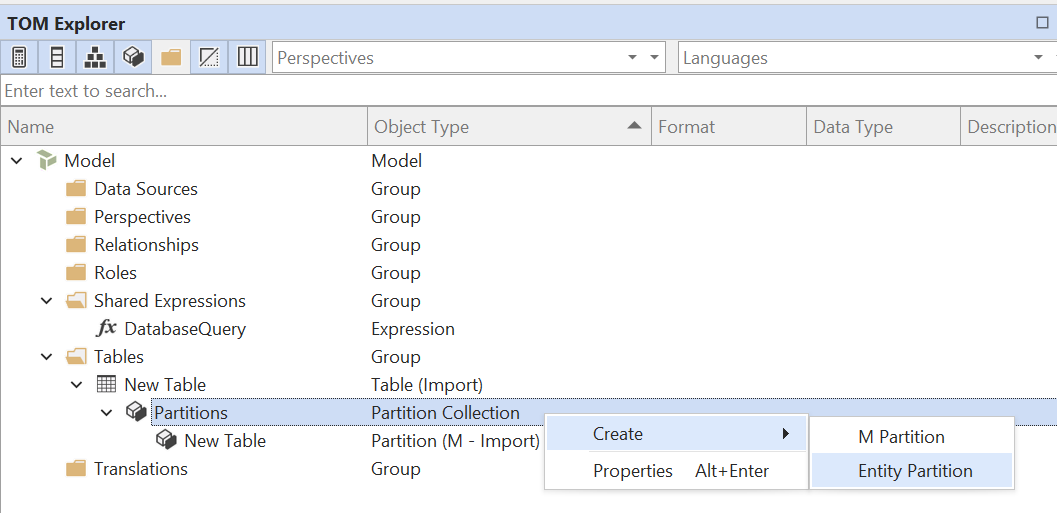1057x513 pixels.
Task: Open the Languages dropdown
Action: [1037, 58]
